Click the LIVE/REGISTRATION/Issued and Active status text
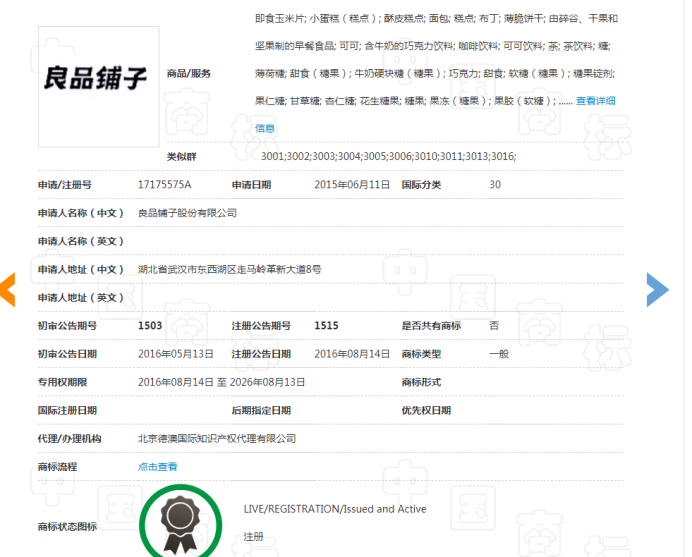This screenshot has width=692, height=557. point(335,509)
